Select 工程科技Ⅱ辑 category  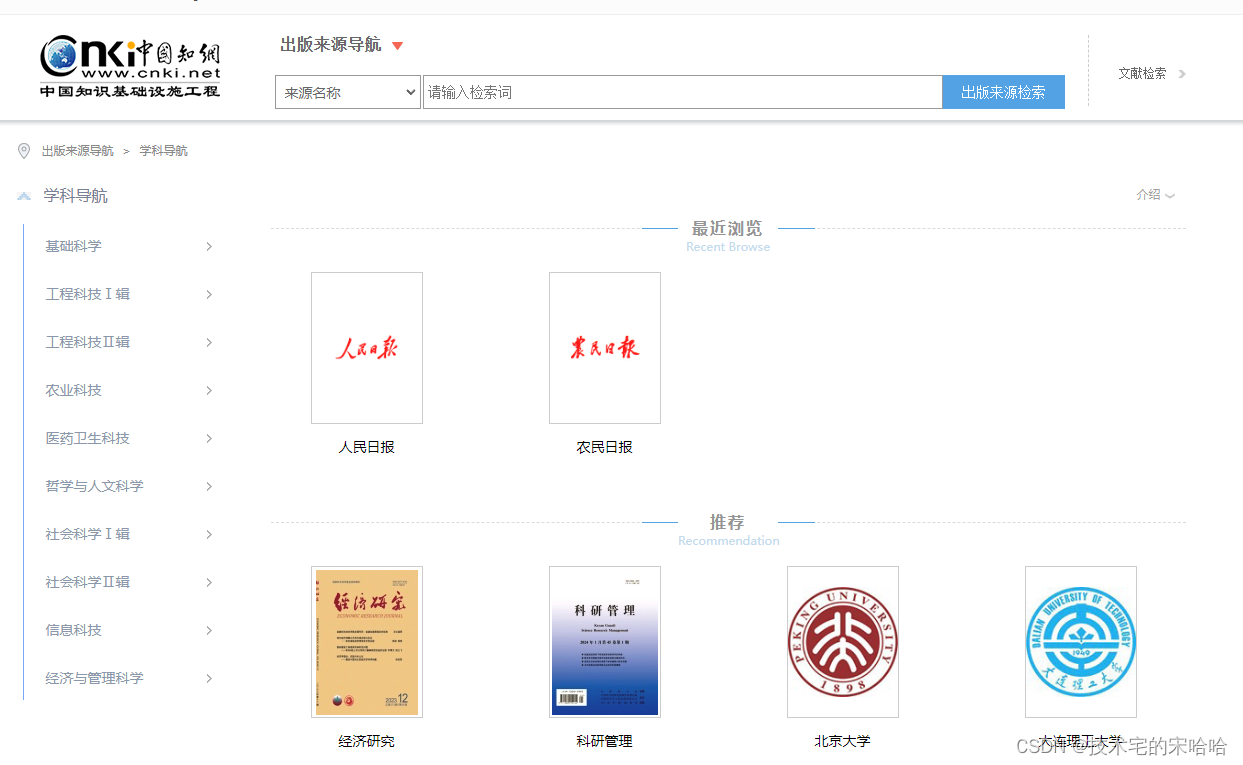pyautogui.click(x=87, y=342)
